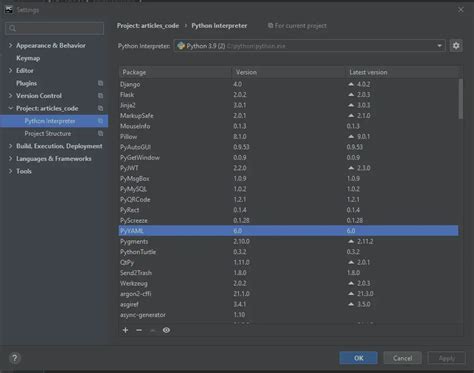Click Project: articles_code breadcrumb
Image resolution: width=474 pixels, height=373 pixels.
pyautogui.click(x=148, y=26)
